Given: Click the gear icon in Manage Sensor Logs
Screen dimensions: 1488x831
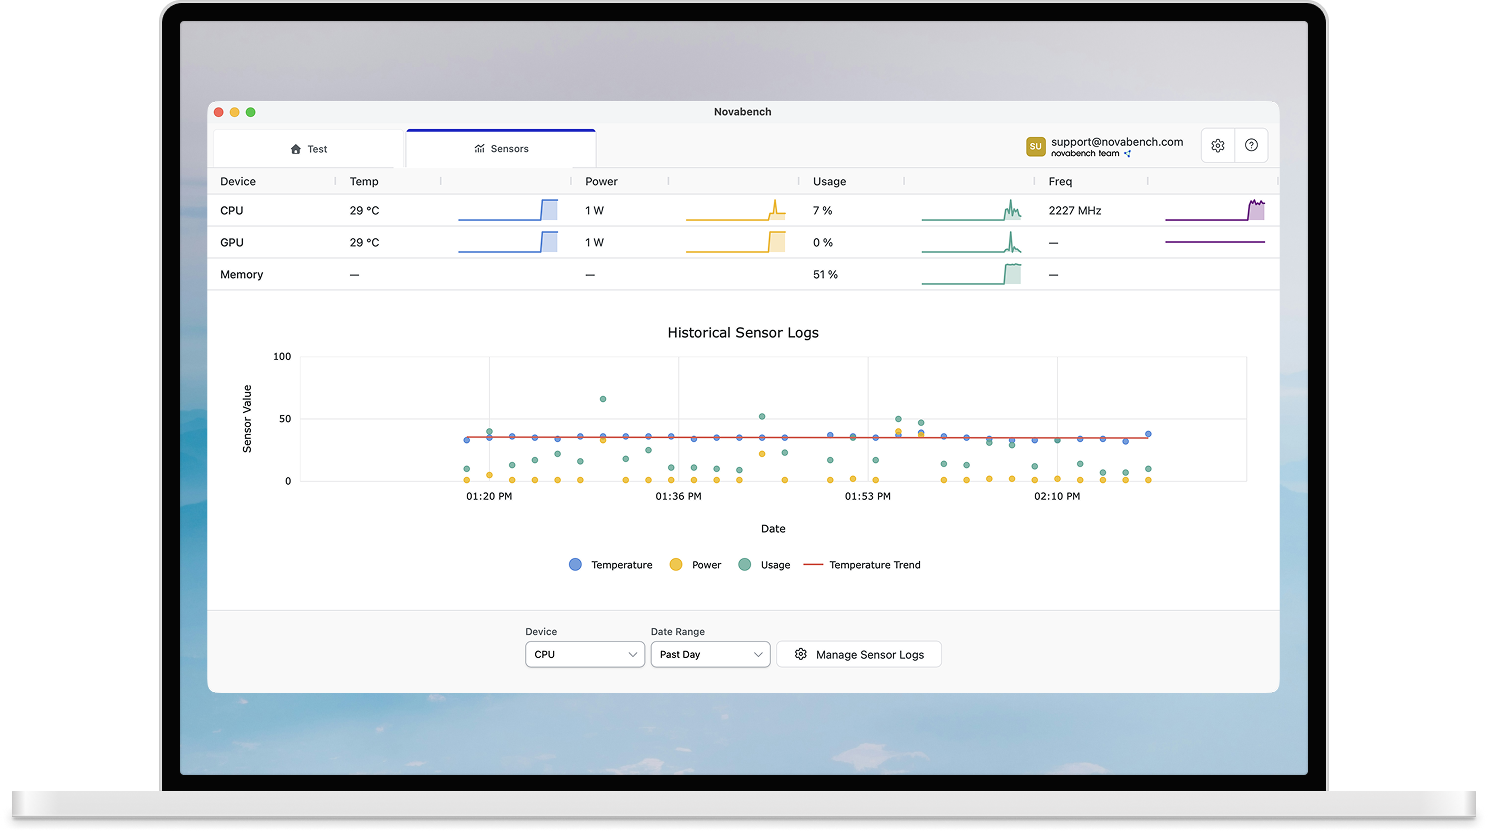Looking at the screenshot, I should click(800, 654).
